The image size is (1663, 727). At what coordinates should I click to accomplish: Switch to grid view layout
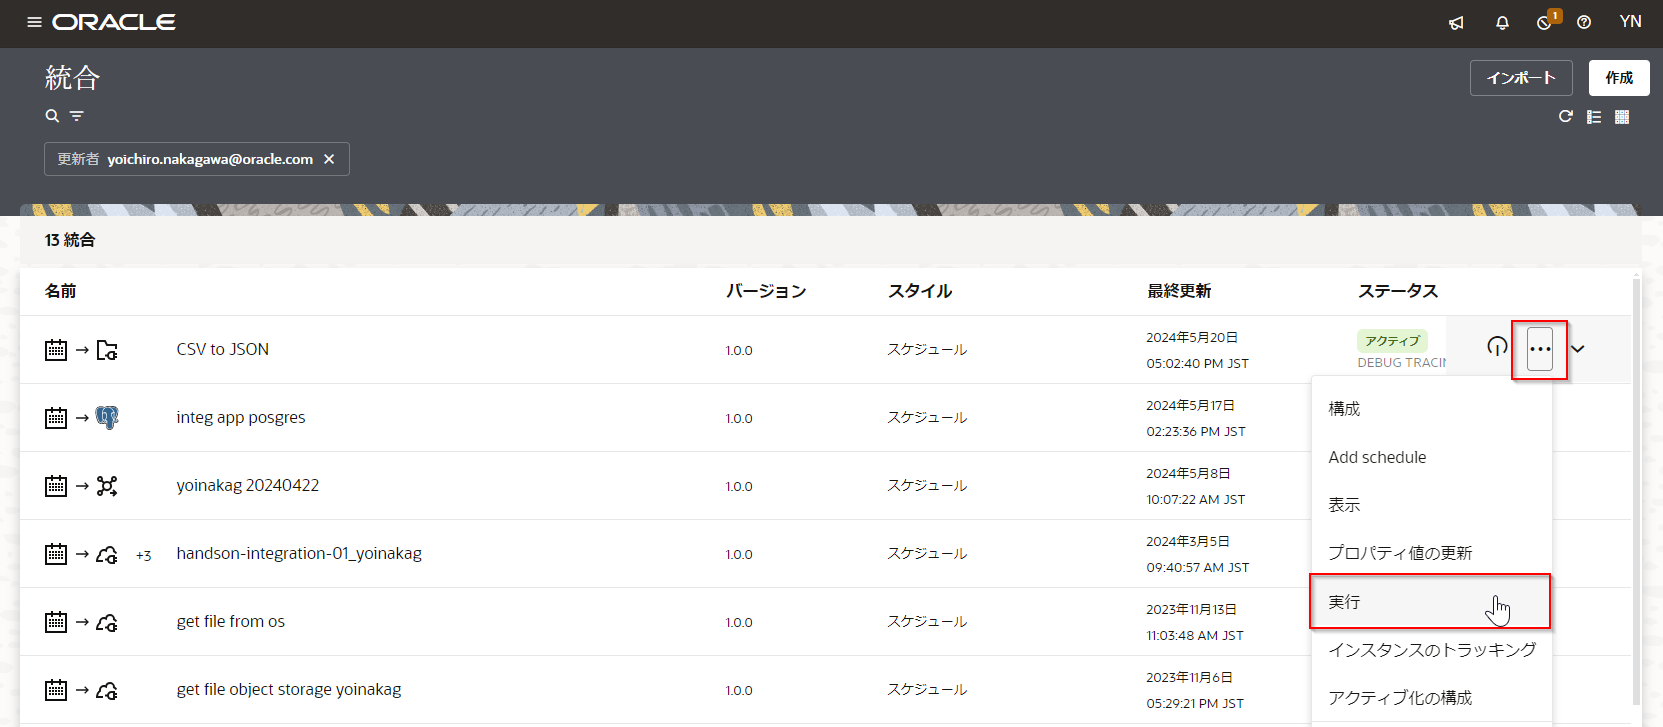point(1622,117)
